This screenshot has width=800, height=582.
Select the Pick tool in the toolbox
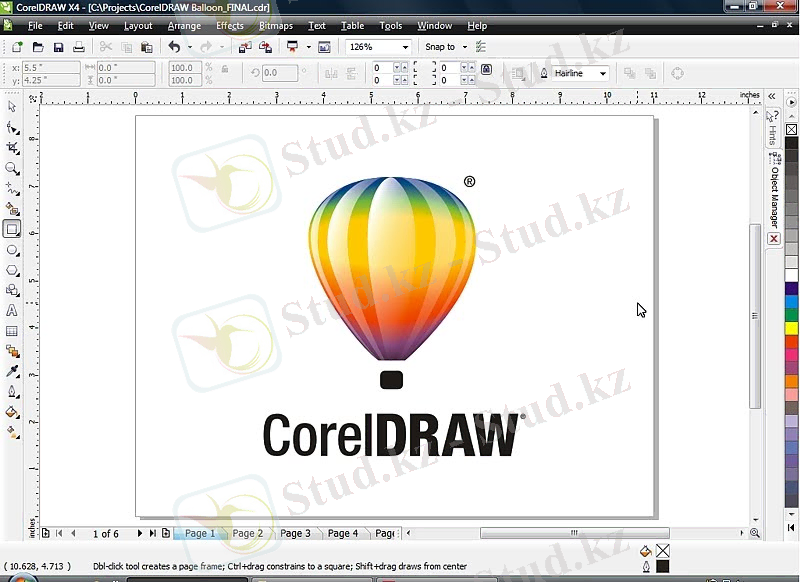12,106
